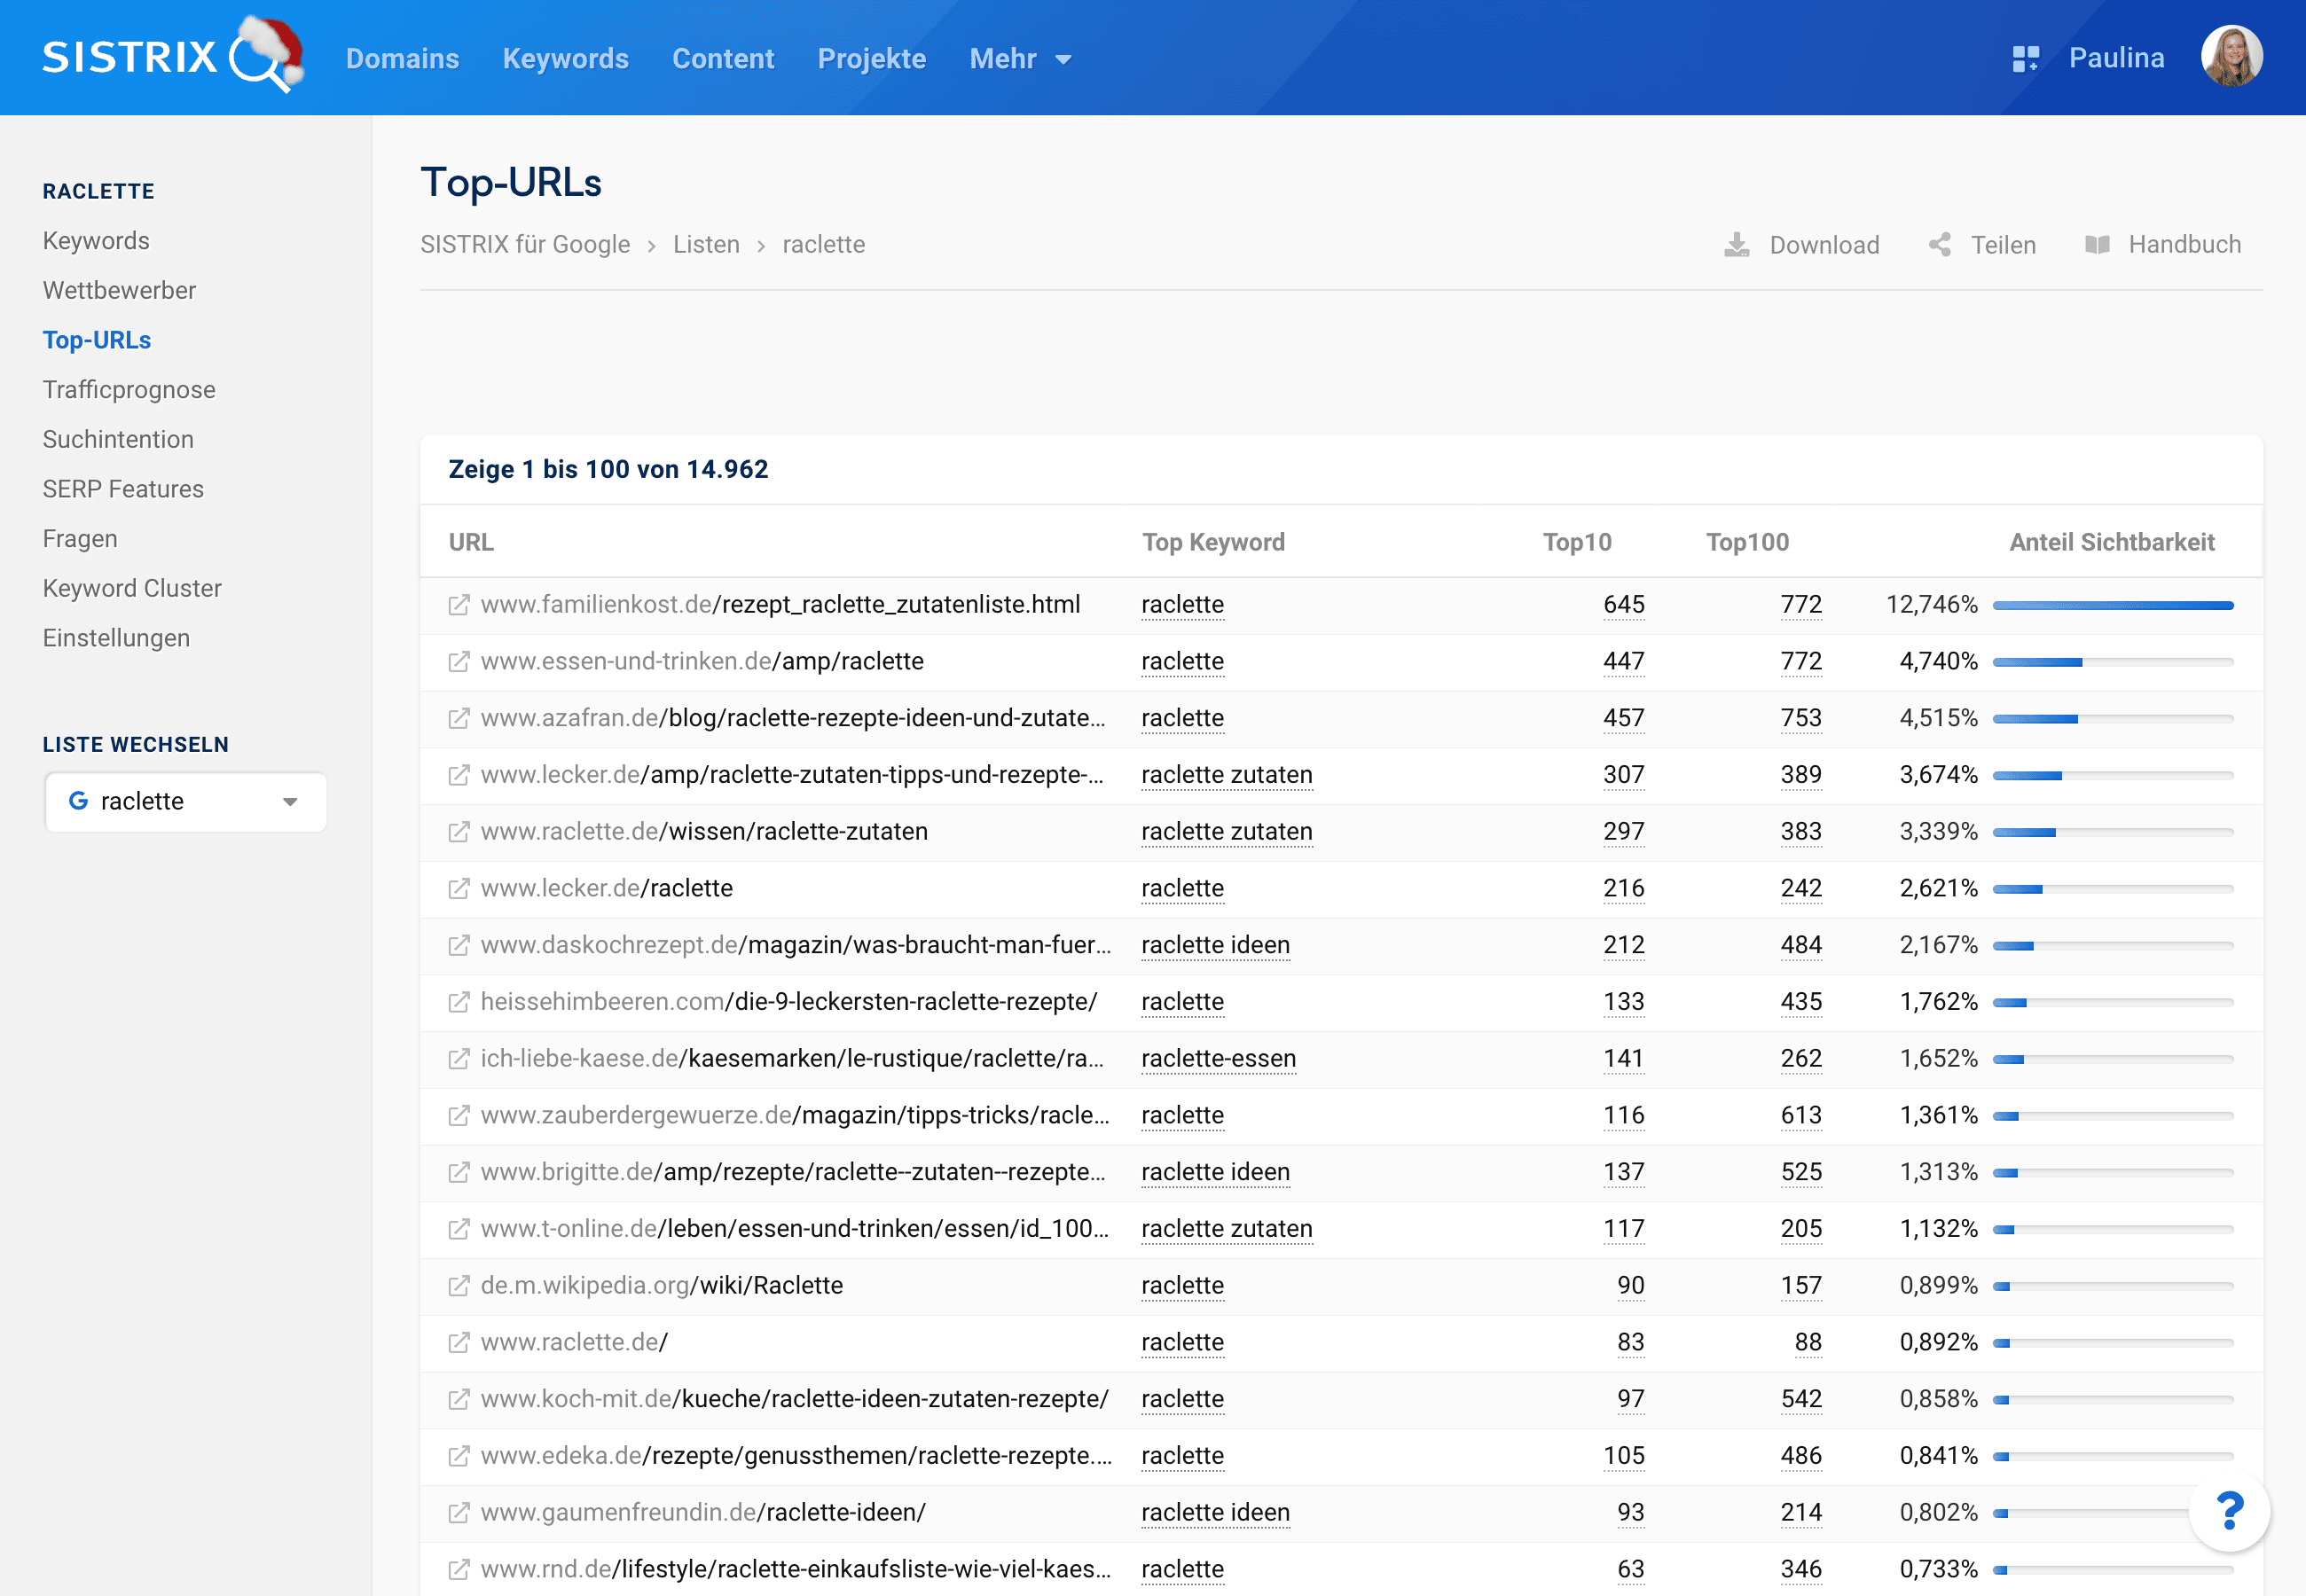This screenshot has height=1596, width=2306.
Task: Open the Handbuch book icon
Action: pyautogui.click(x=2097, y=245)
